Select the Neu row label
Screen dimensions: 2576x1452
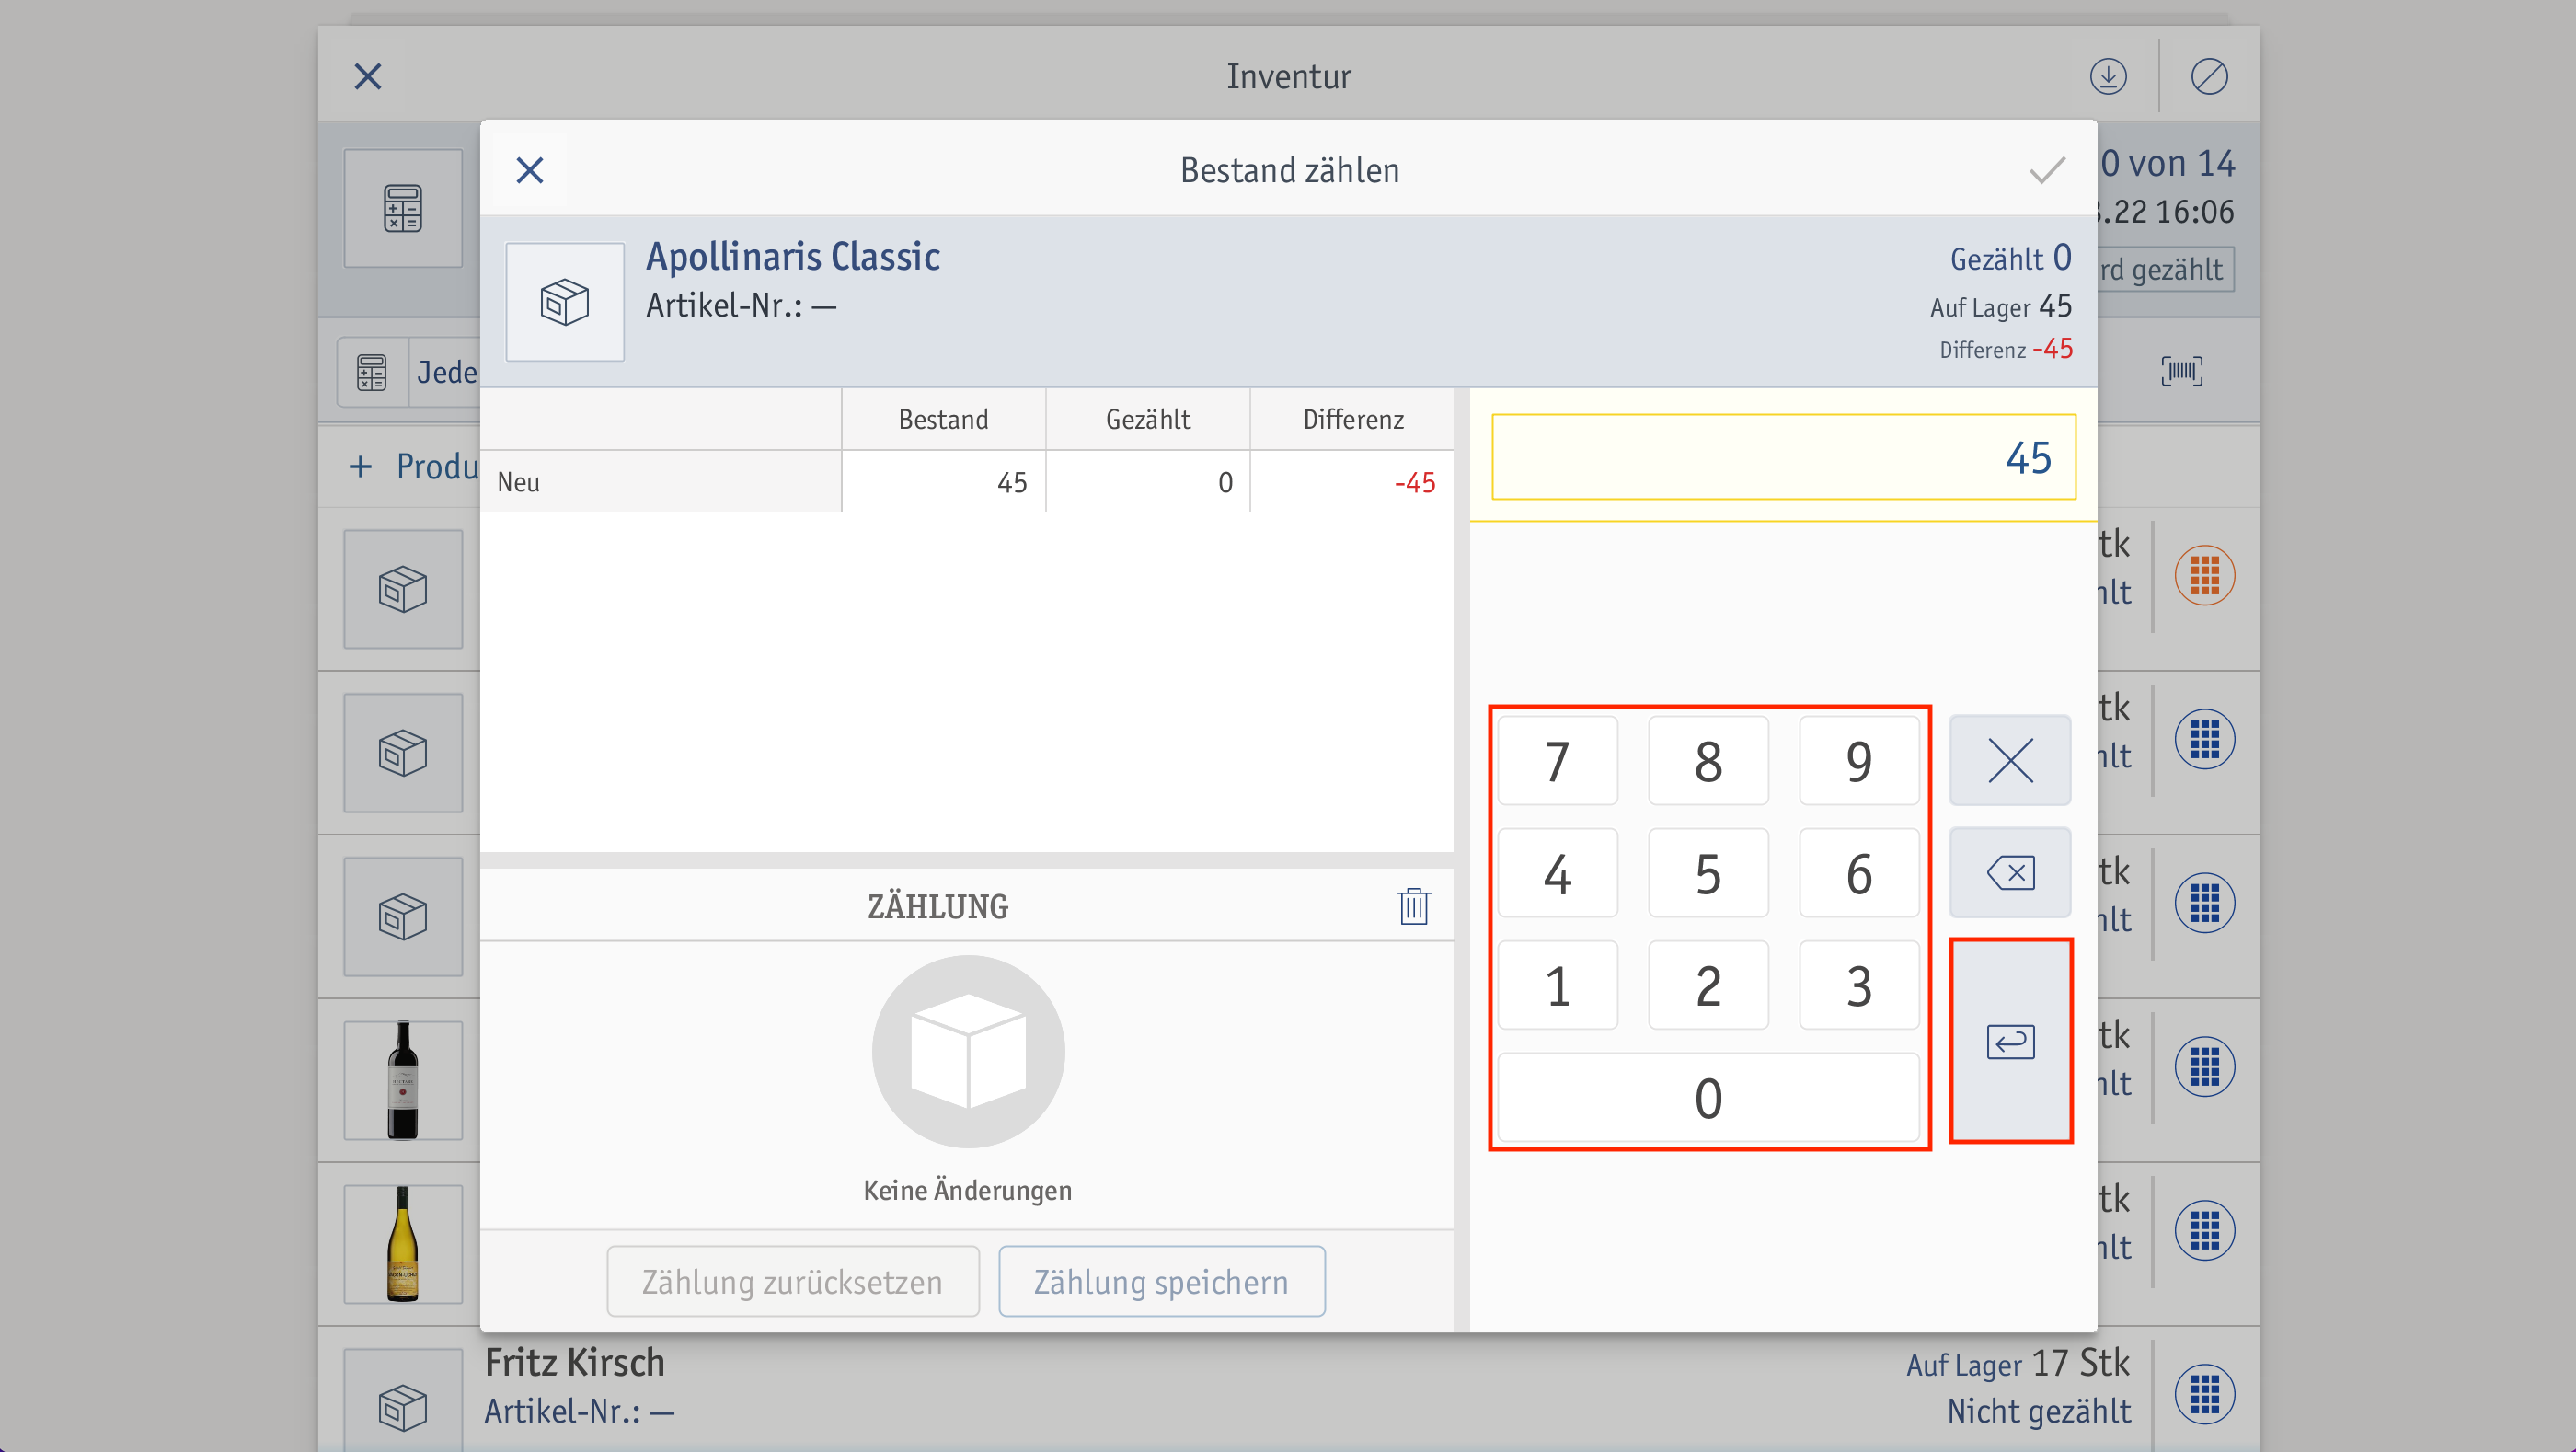[661, 482]
